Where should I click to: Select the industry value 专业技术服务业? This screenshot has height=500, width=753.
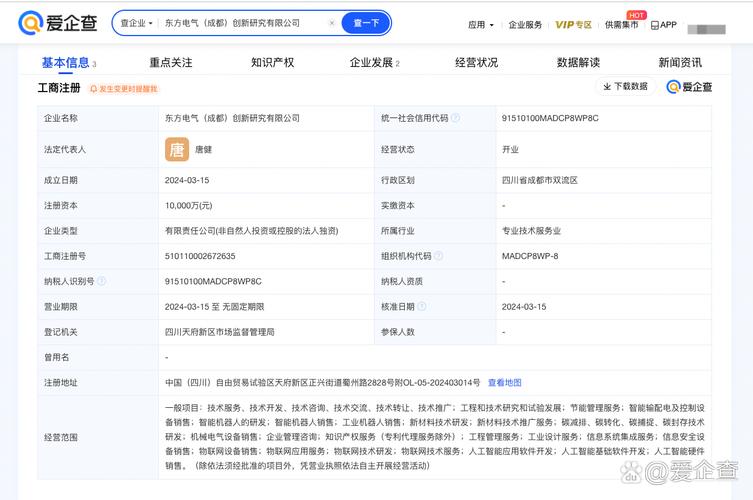pos(531,231)
